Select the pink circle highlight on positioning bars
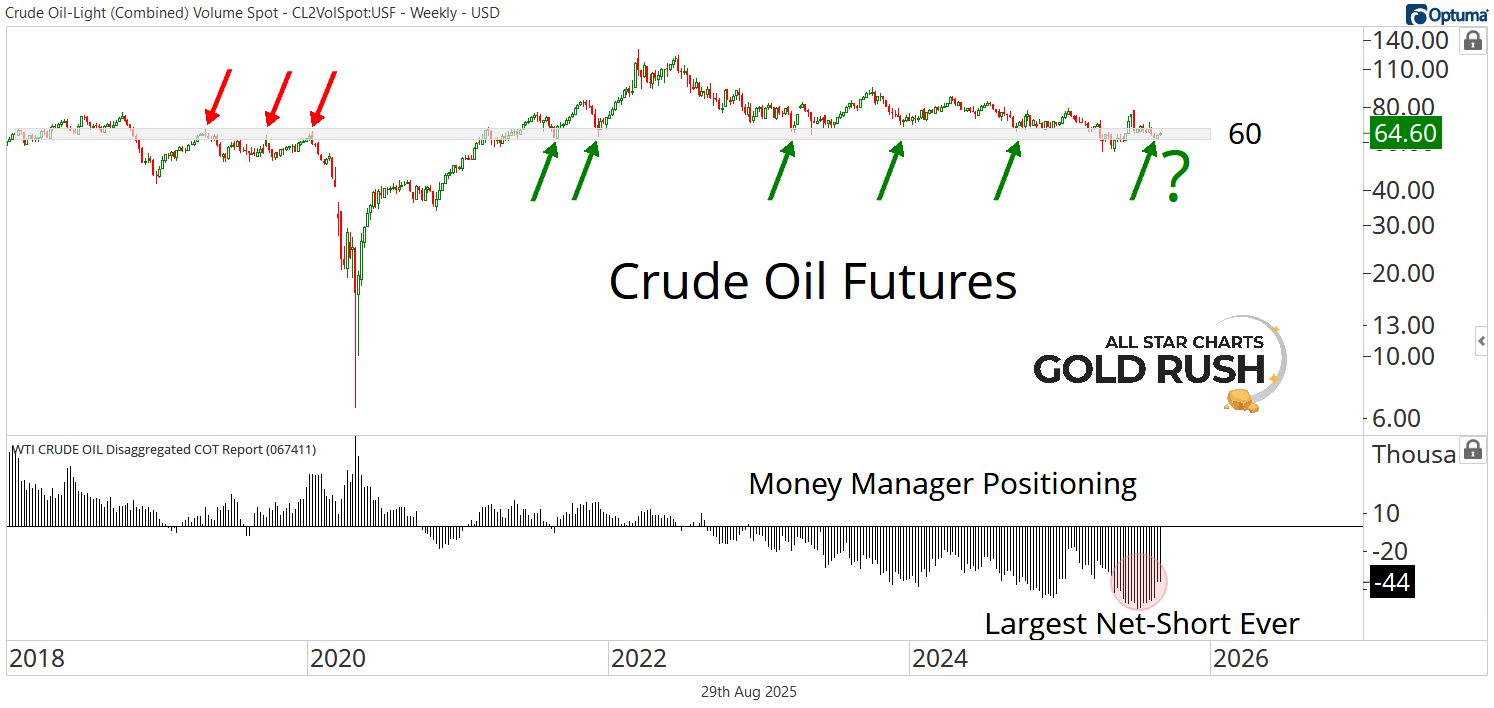 1139,582
